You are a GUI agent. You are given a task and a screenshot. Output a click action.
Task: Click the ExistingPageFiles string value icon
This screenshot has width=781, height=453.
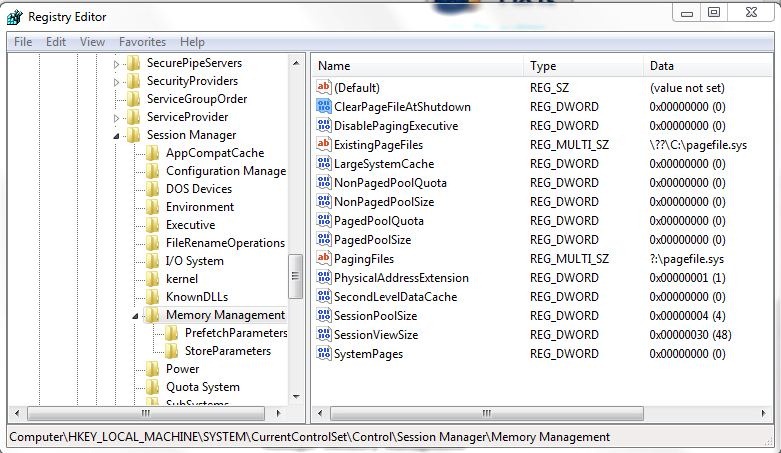pos(323,145)
